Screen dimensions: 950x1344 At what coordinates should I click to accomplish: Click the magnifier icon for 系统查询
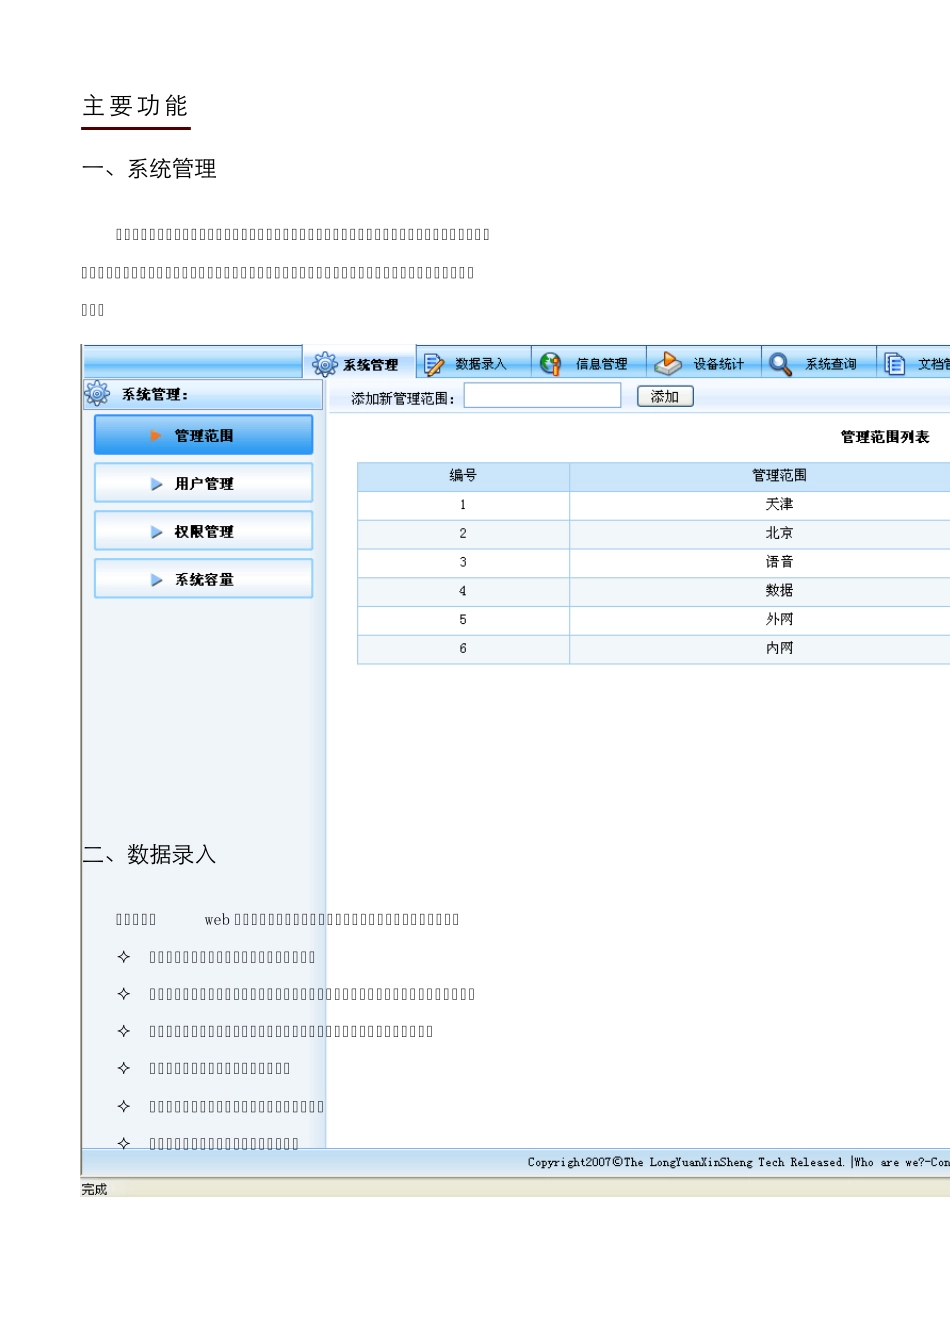(x=780, y=364)
